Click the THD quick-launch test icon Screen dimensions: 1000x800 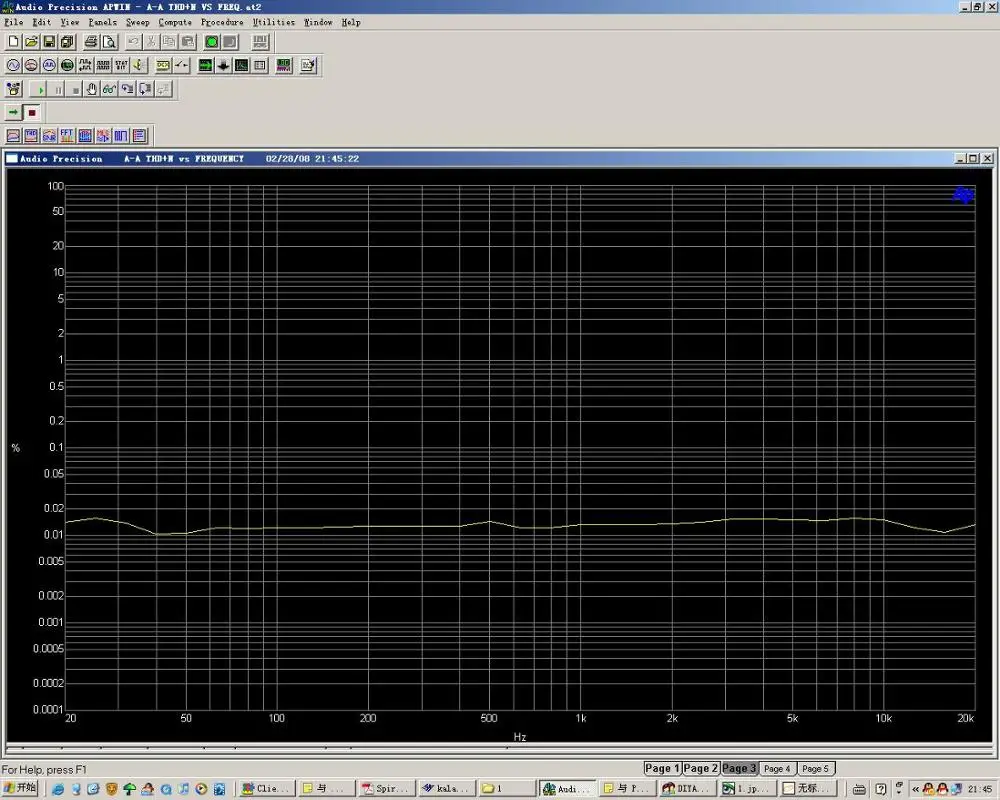(x=31, y=135)
